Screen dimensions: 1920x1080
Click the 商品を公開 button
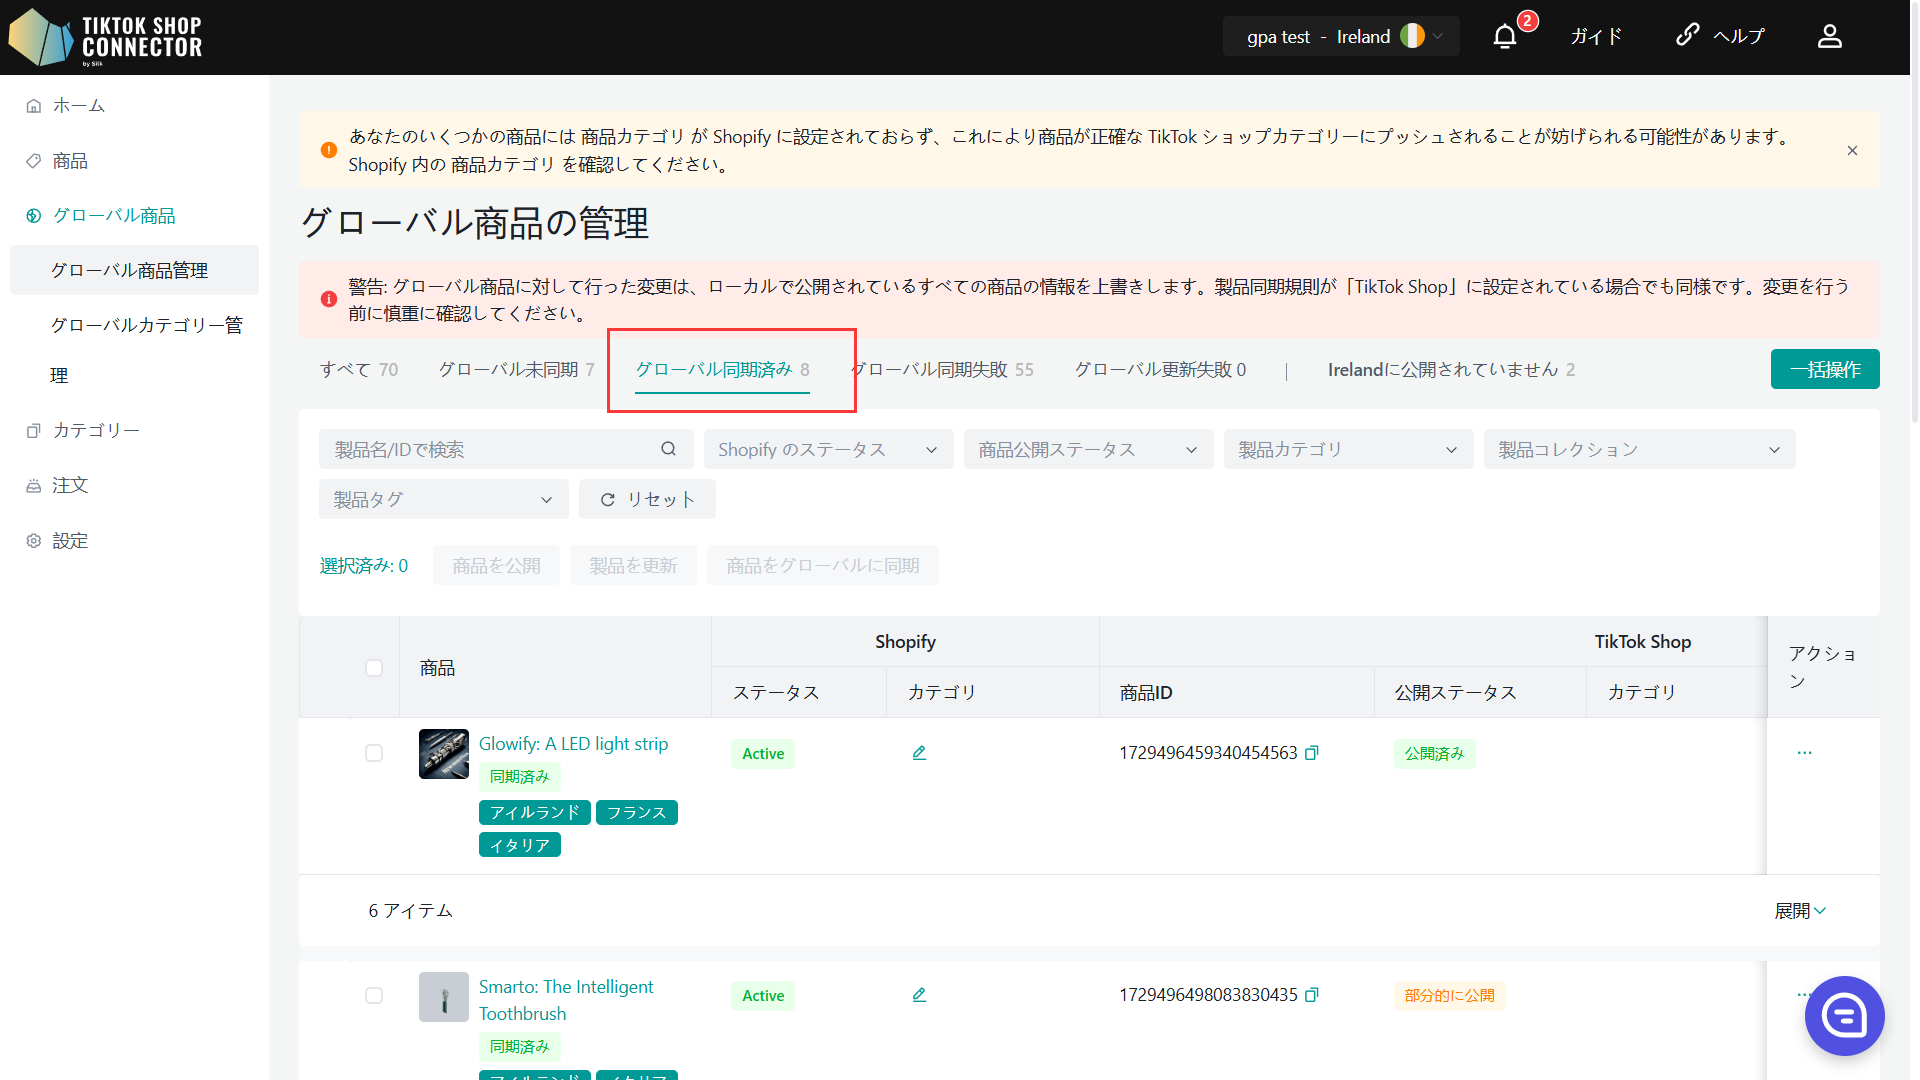click(496, 566)
